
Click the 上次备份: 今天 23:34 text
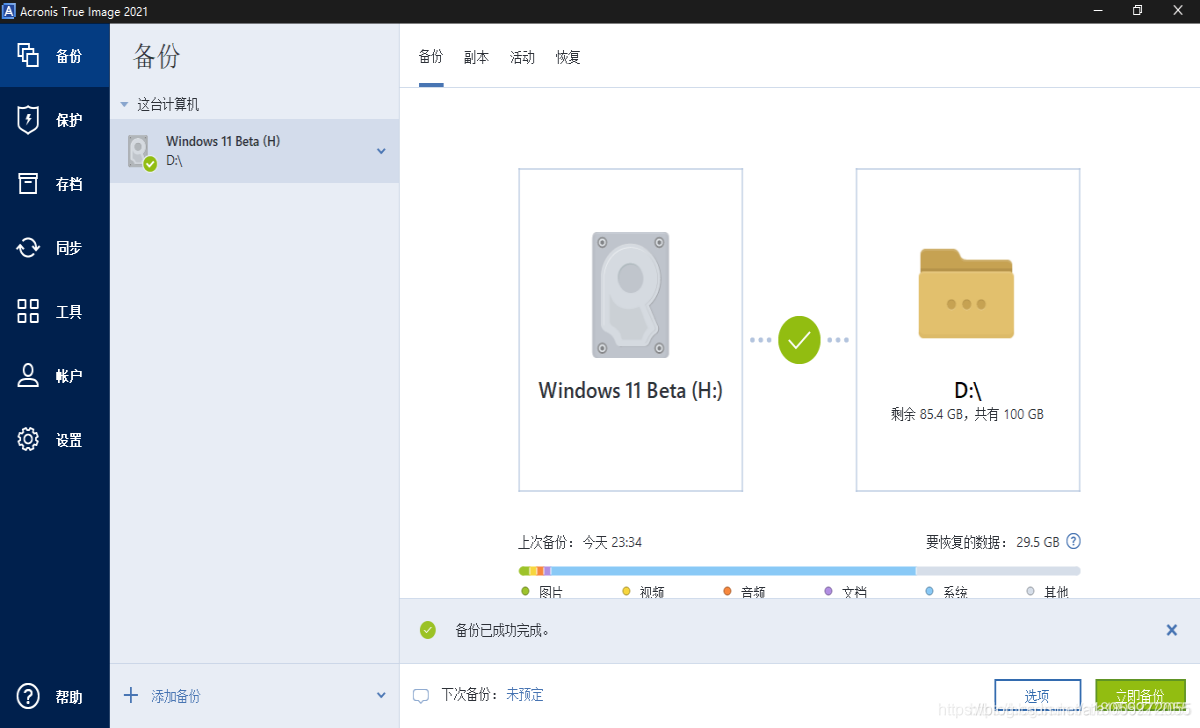pos(580,542)
